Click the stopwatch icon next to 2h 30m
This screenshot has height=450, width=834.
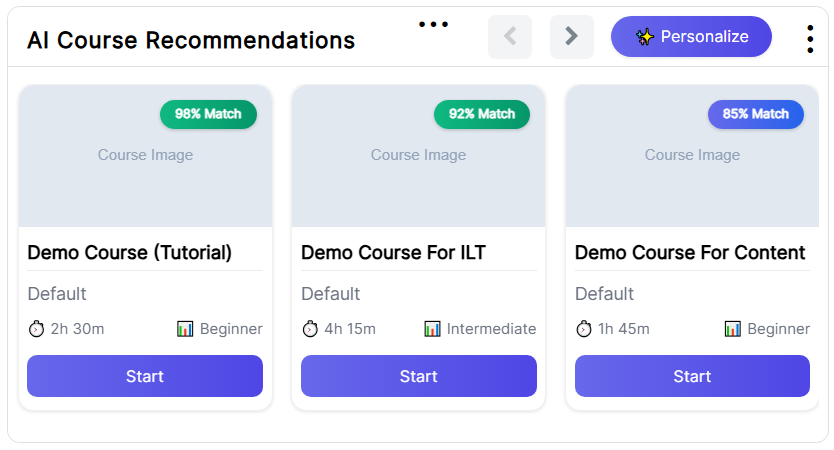pos(36,329)
